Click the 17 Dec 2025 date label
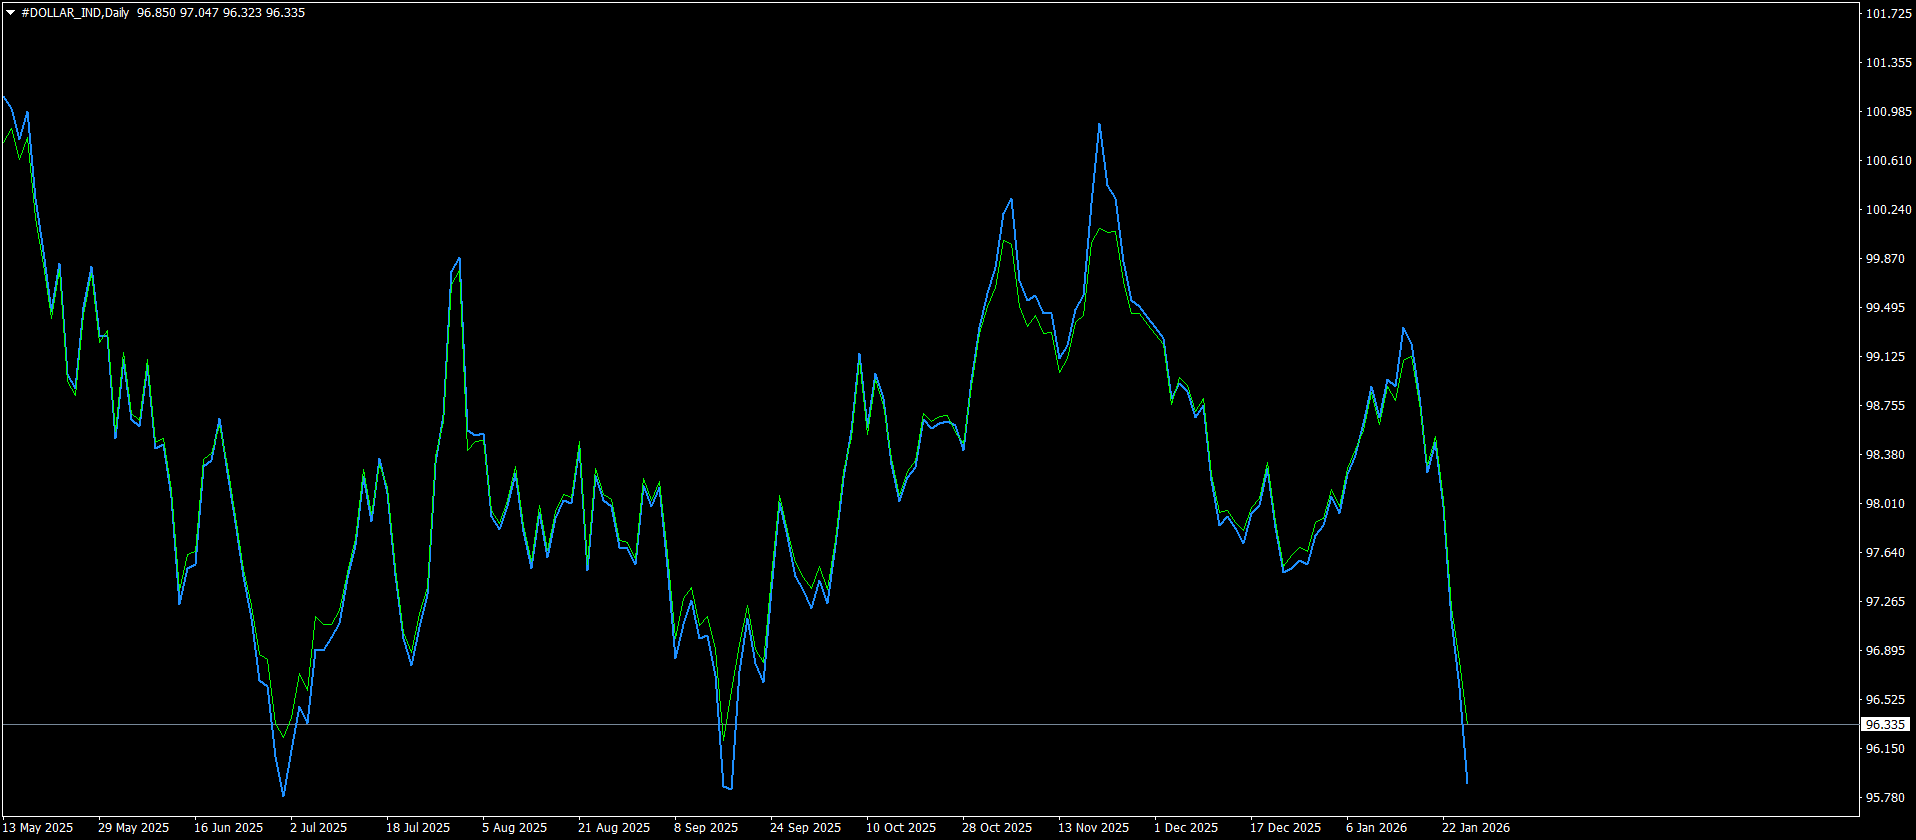The image size is (1916, 840). tap(1285, 827)
